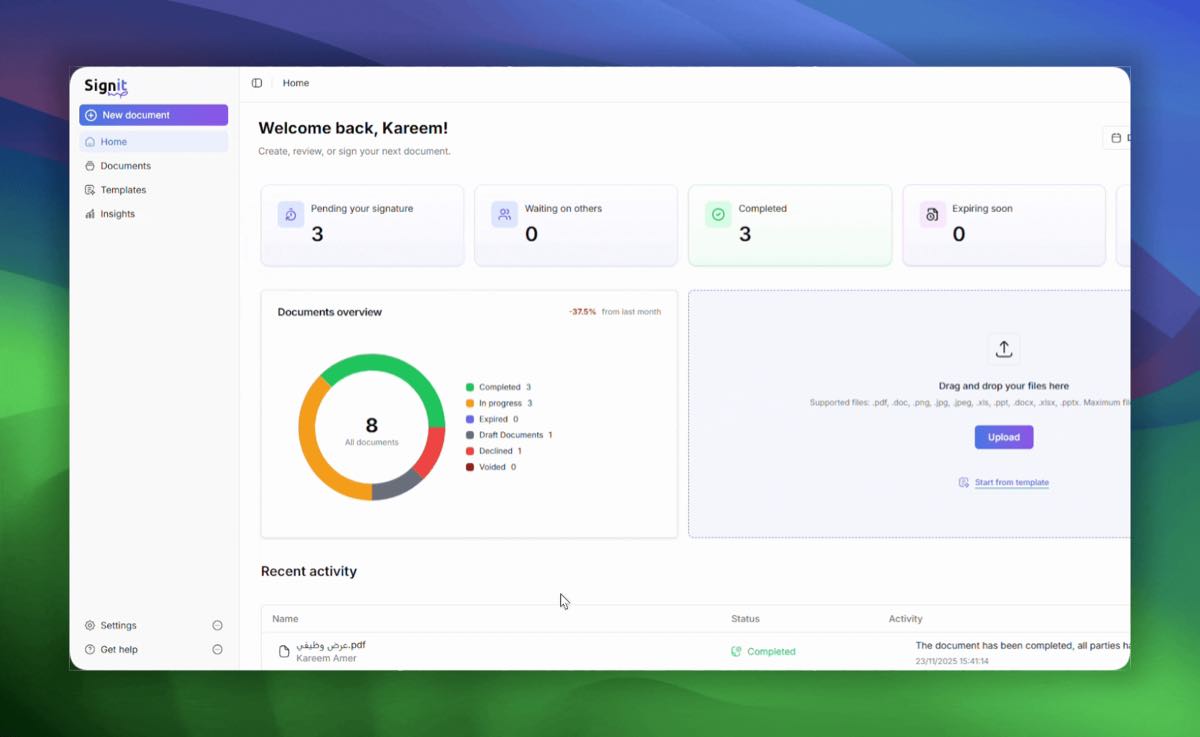Open the Insights sidebar item
This screenshot has height=737, width=1200.
point(154,214)
